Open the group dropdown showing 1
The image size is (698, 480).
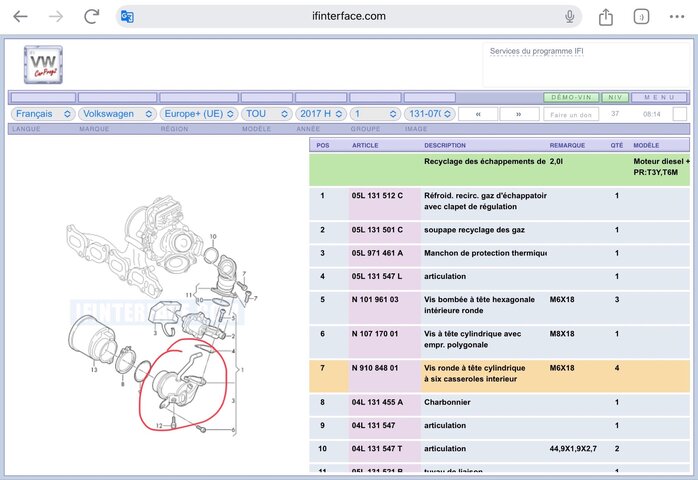click(x=375, y=114)
